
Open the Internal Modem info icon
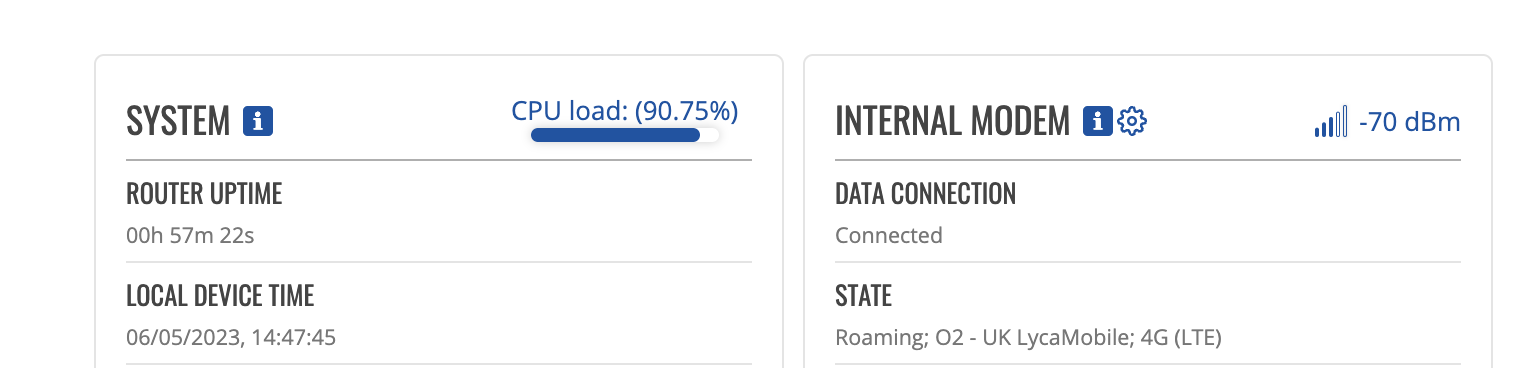tap(1098, 121)
